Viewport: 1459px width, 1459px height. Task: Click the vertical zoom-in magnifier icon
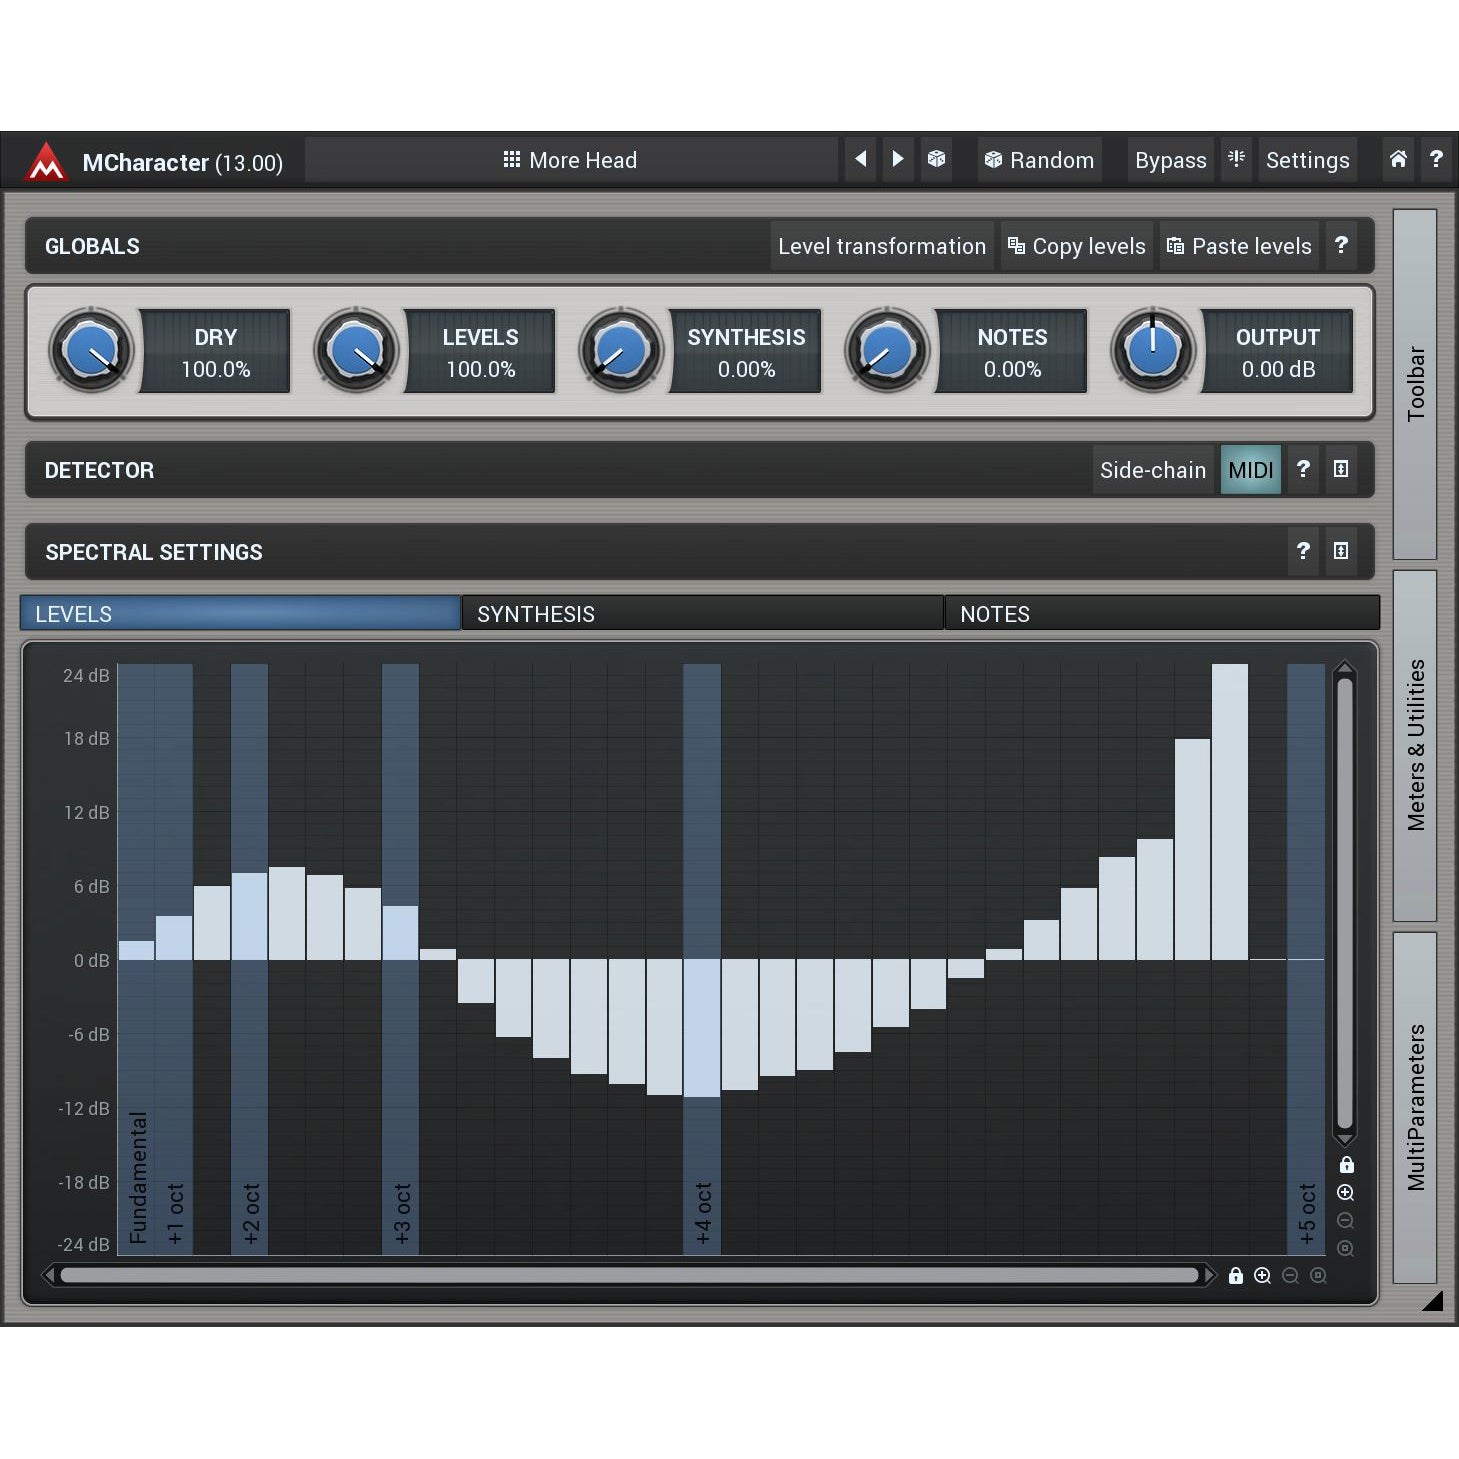(1345, 1193)
